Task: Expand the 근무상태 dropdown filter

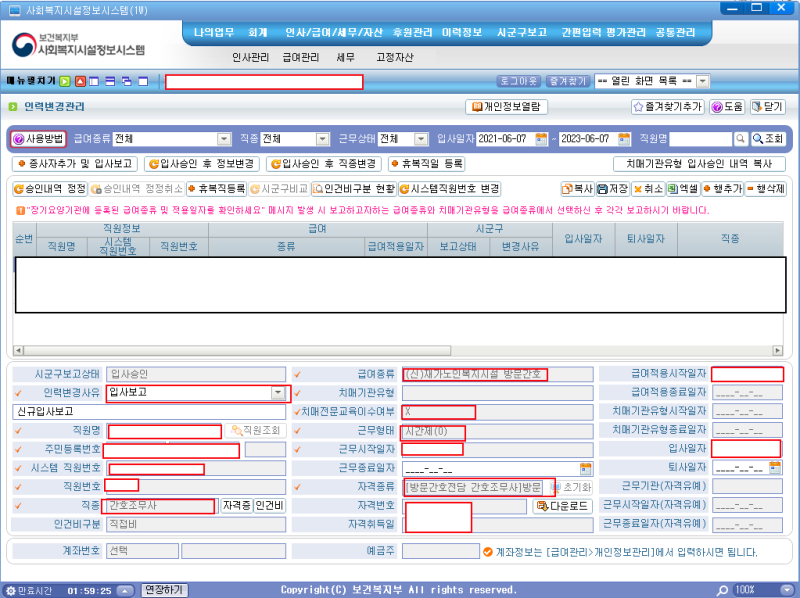Action: pyautogui.click(x=421, y=139)
